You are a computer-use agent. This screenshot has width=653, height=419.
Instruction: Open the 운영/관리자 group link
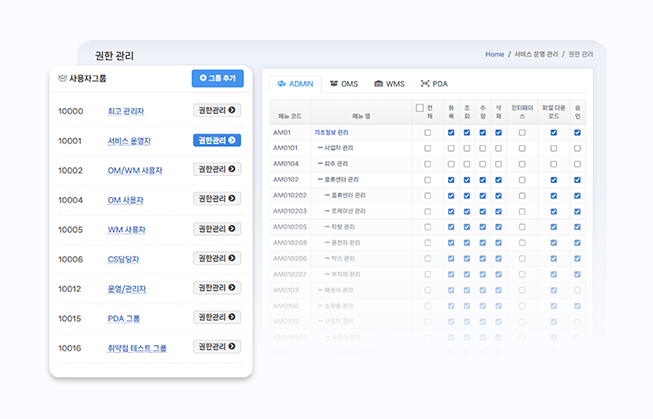pos(127,289)
